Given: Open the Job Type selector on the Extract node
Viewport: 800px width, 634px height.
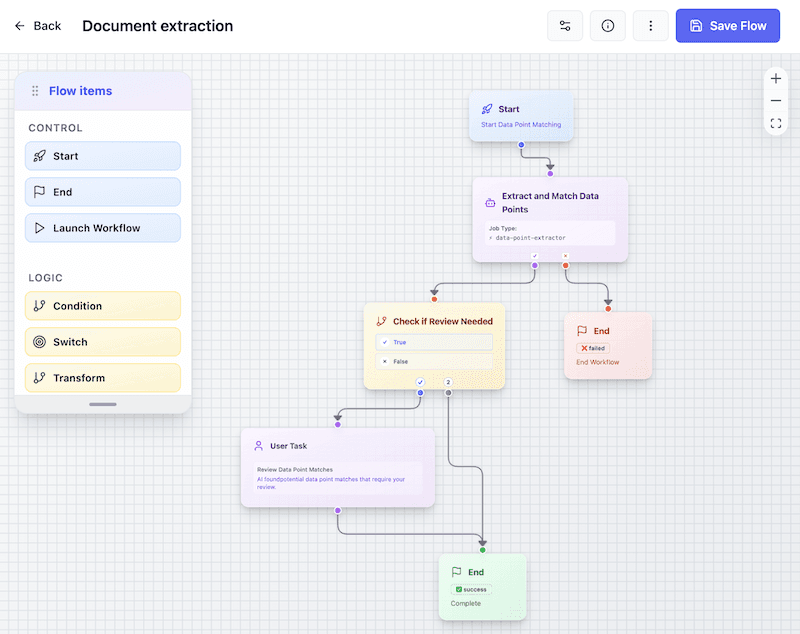Looking at the screenshot, I should [x=549, y=233].
